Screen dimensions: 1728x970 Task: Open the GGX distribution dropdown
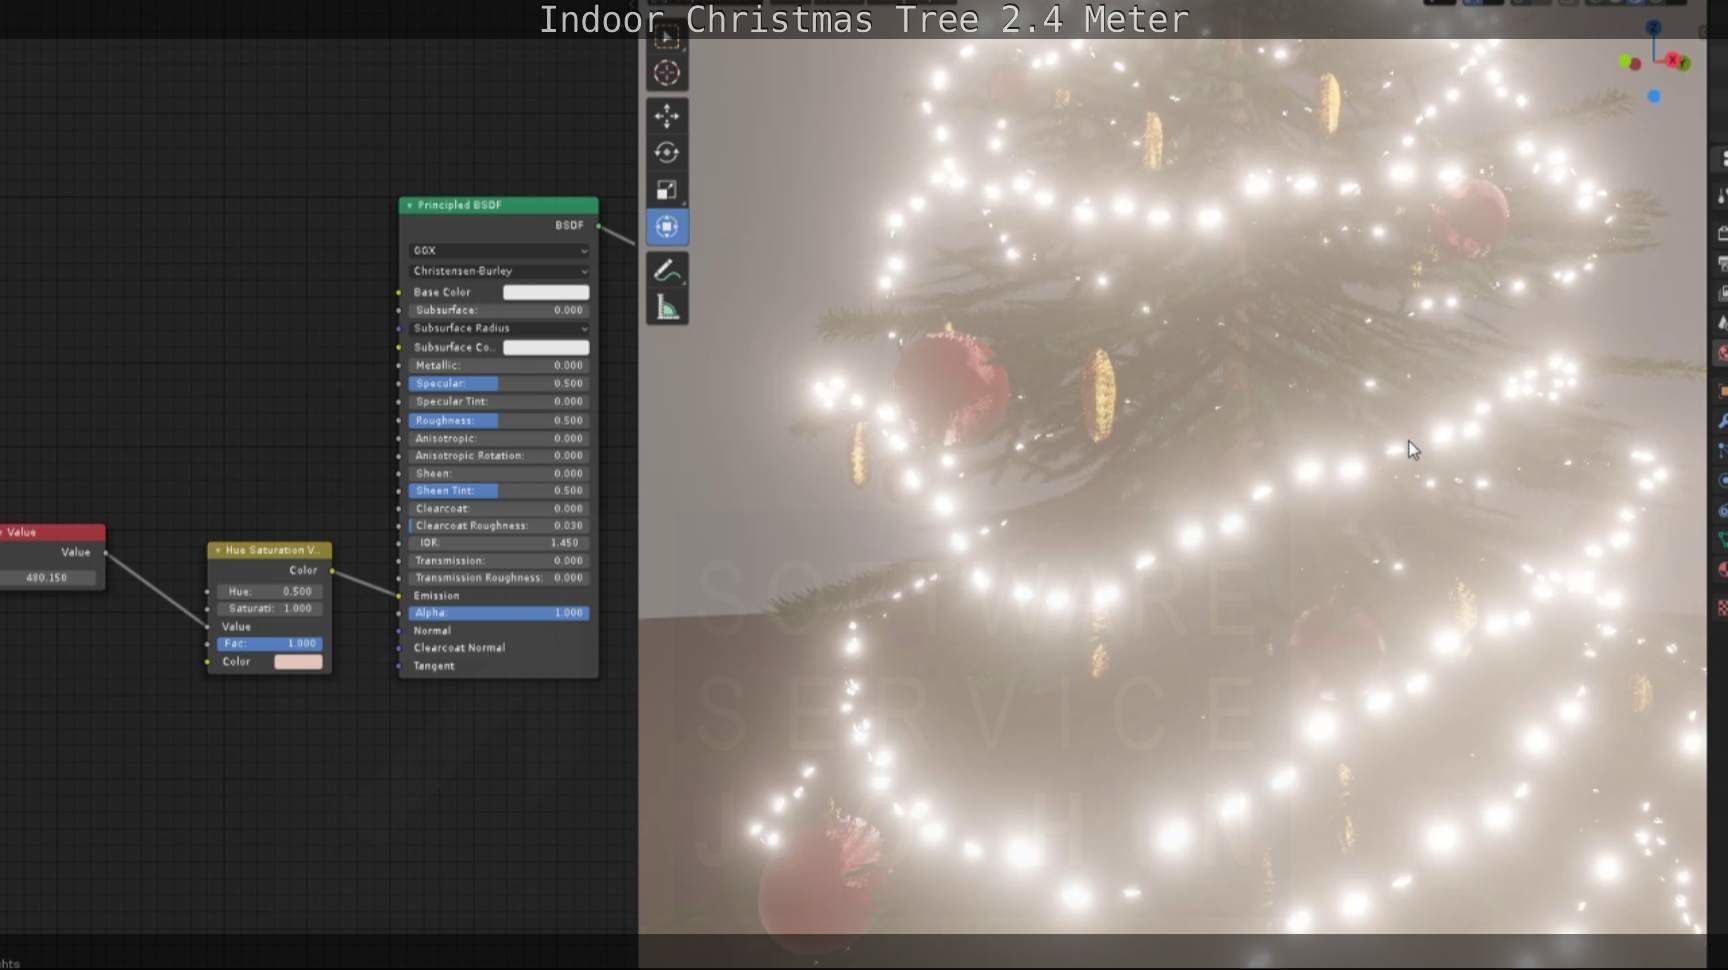pos(499,251)
